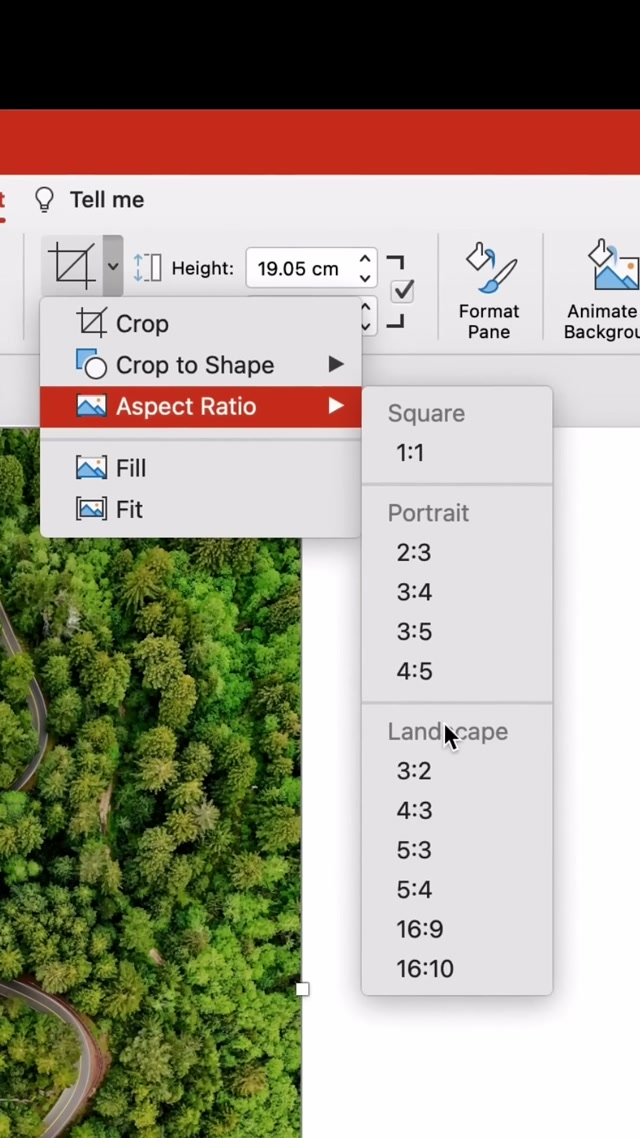The image size is (640, 1138).
Task: Choose the Fit crop option
Action: click(129, 510)
